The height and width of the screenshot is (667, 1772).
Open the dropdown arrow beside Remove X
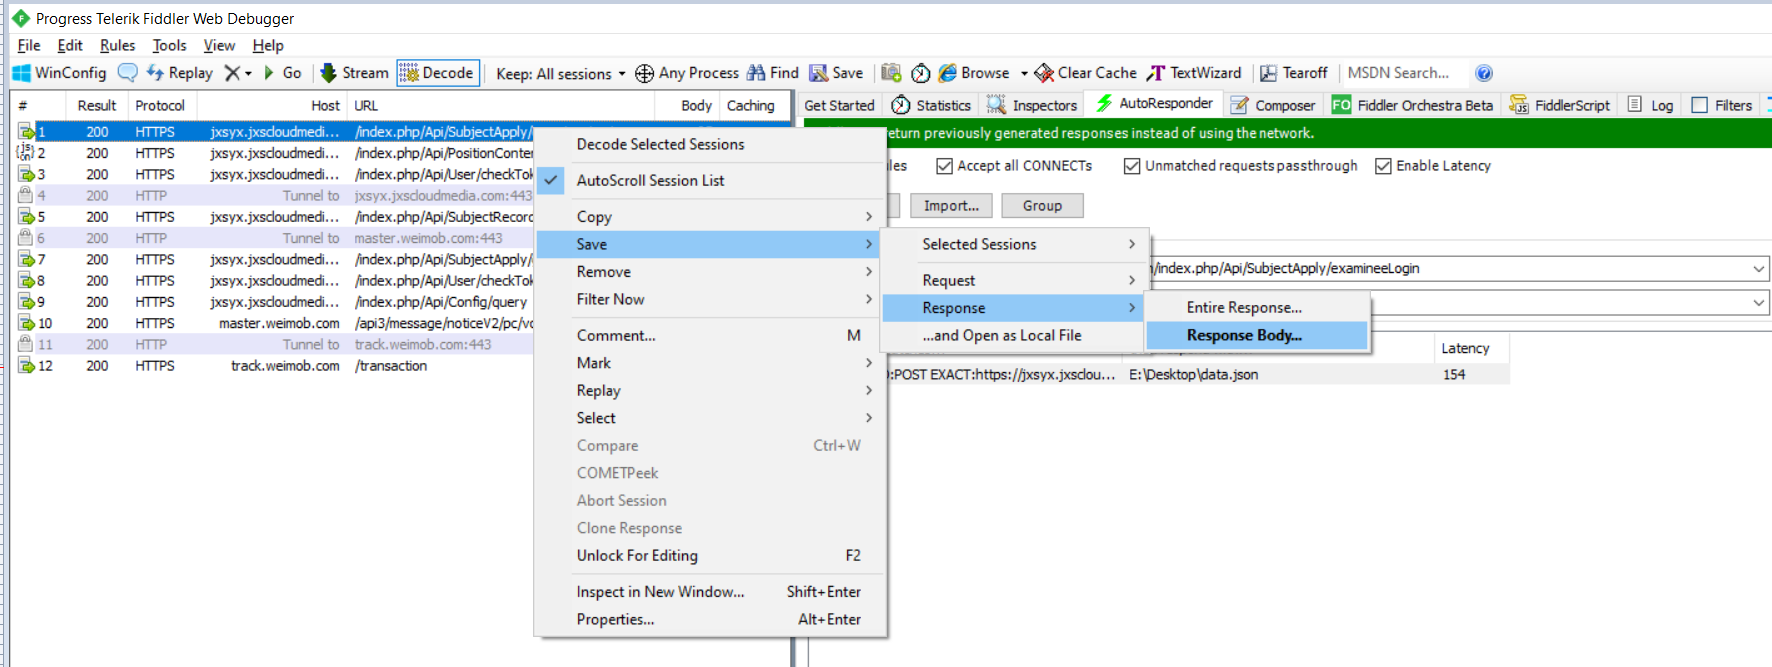[248, 73]
